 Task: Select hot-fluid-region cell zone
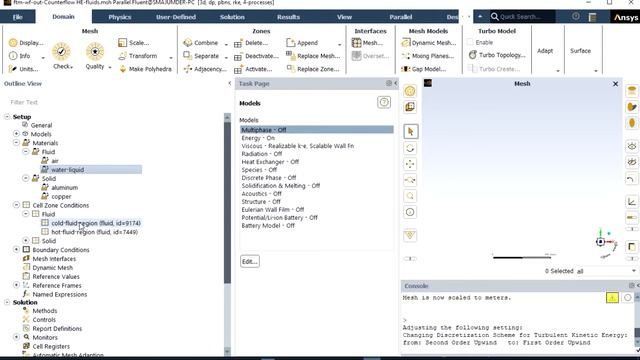click(x=94, y=232)
